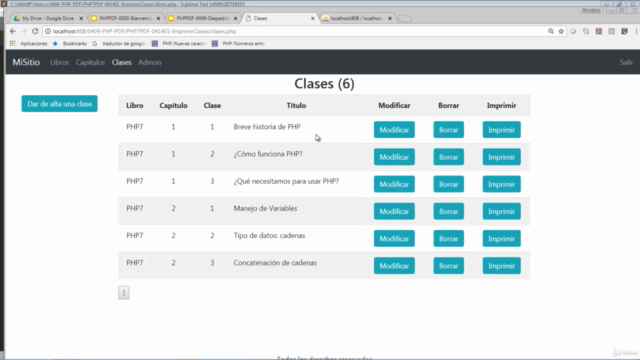Imprimir the Concatenación de cadenas row
Viewport: 640px width, 360px height.
tap(502, 266)
